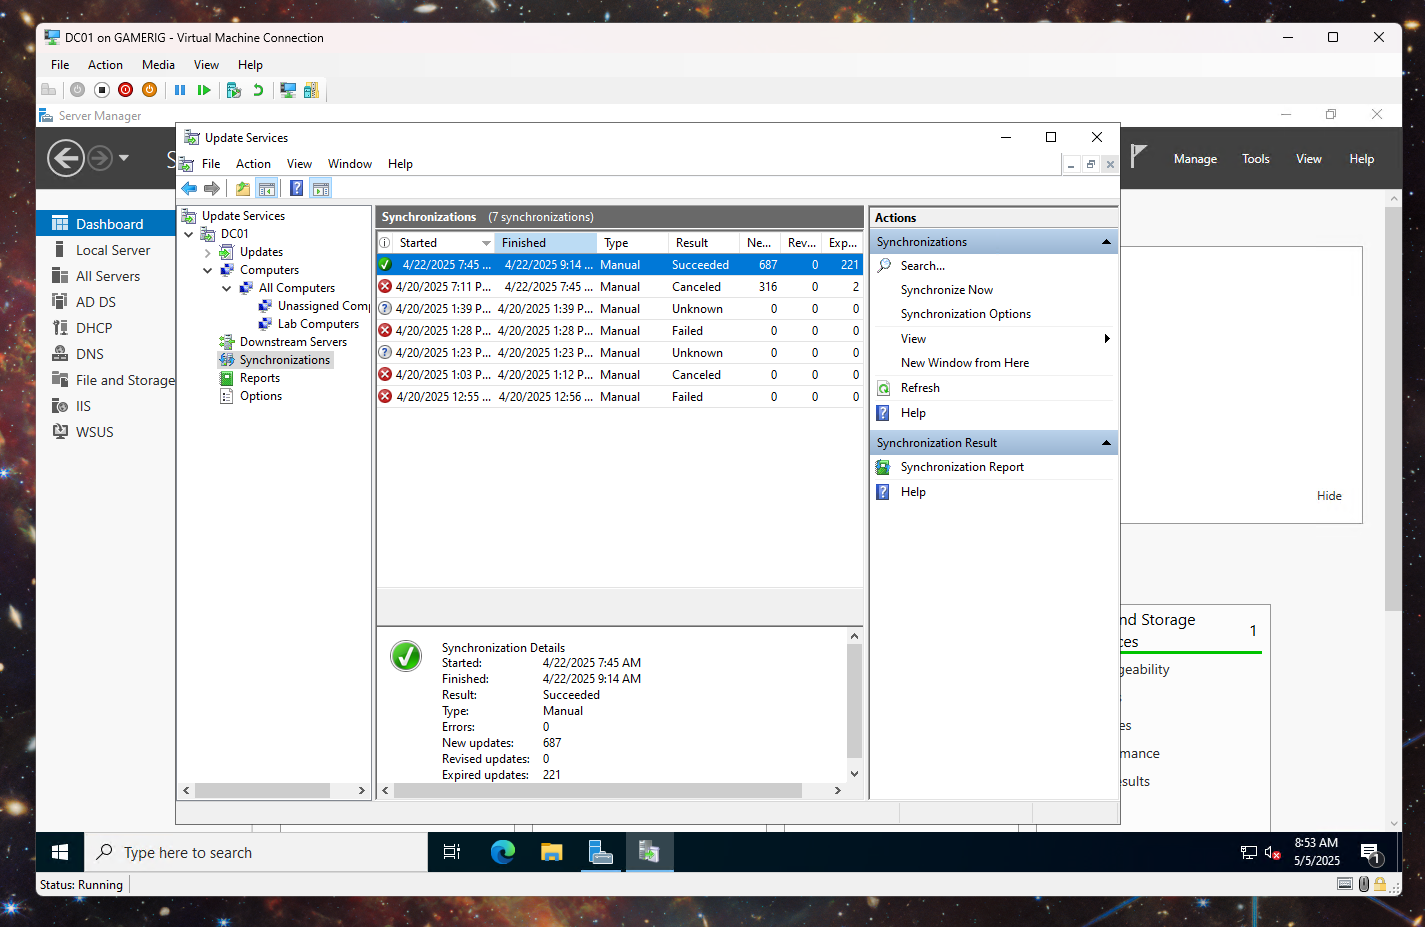Click the green Revert arrow icon
The image size is (1425, 927).
(x=258, y=90)
